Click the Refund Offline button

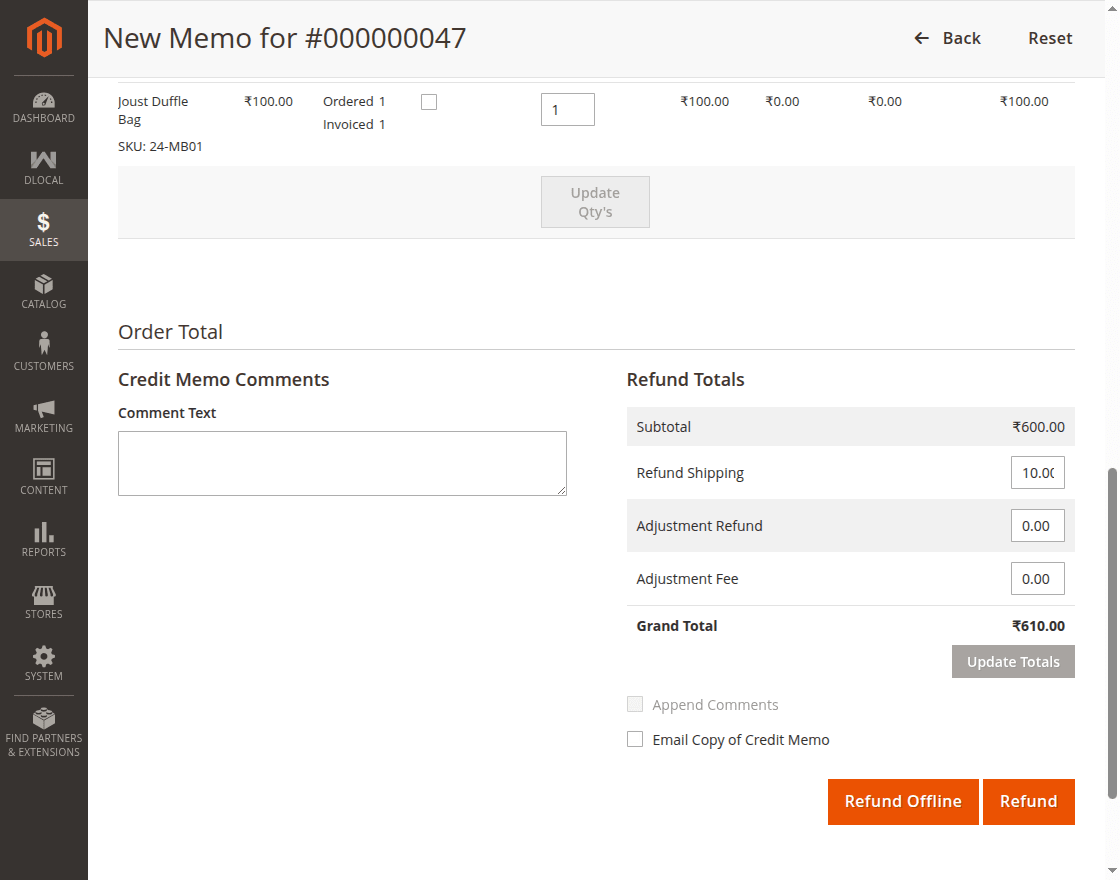[x=903, y=801]
